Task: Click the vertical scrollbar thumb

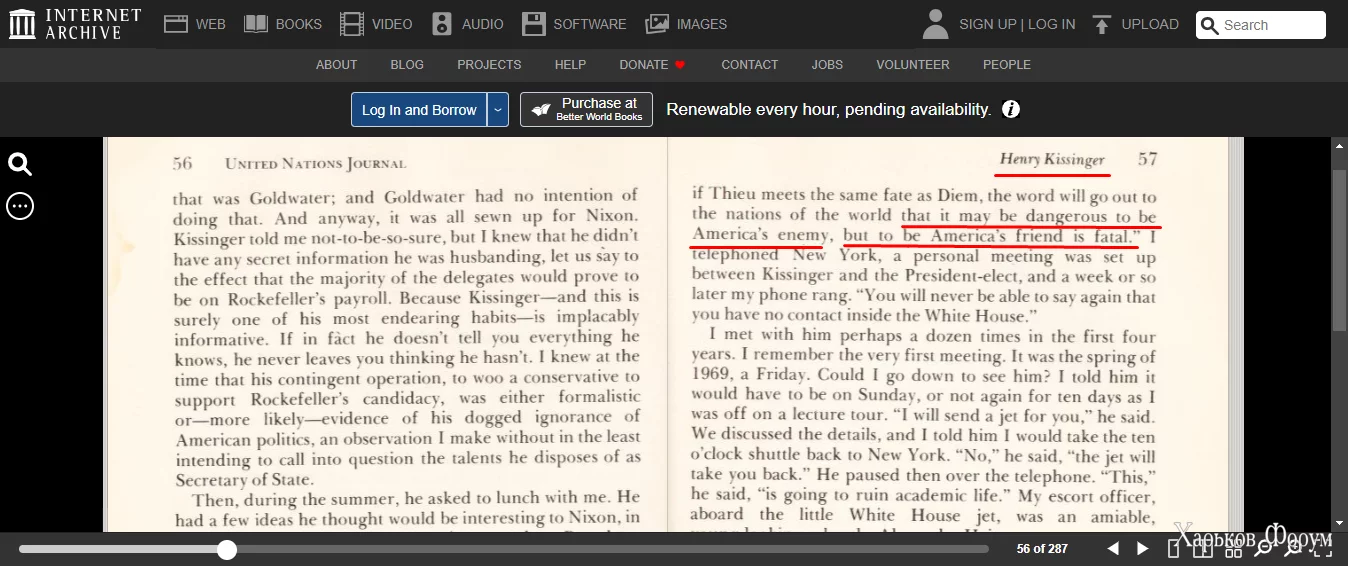Action: tap(1340, 248)
